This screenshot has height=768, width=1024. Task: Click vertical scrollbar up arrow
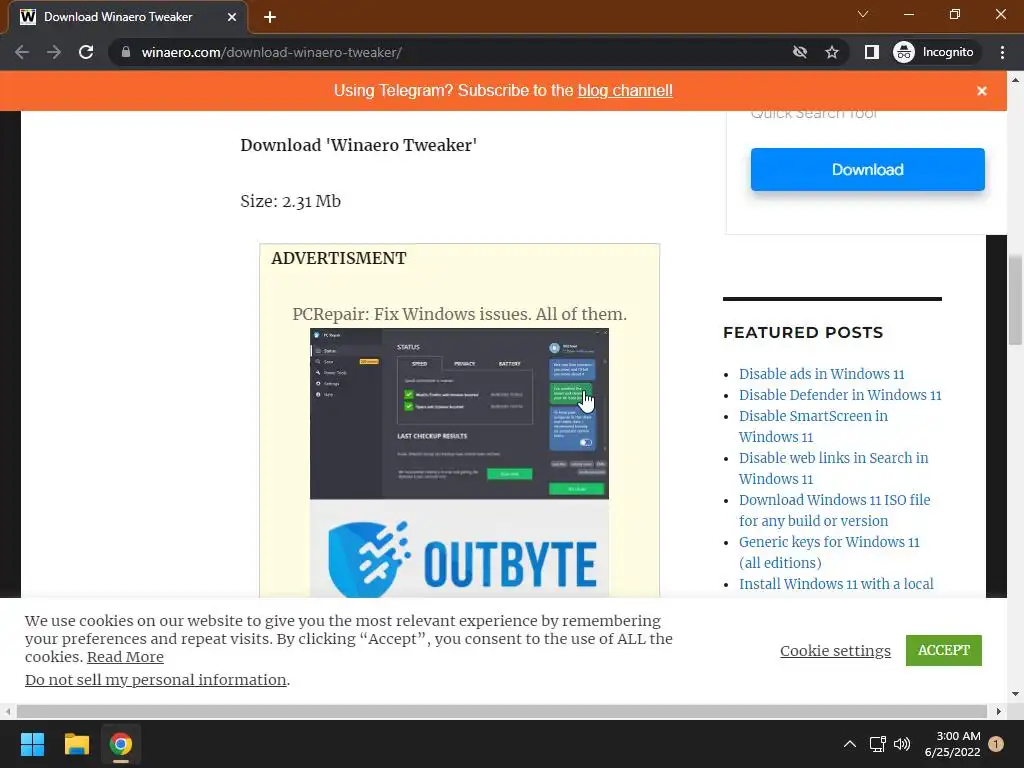coord(1016,80)
